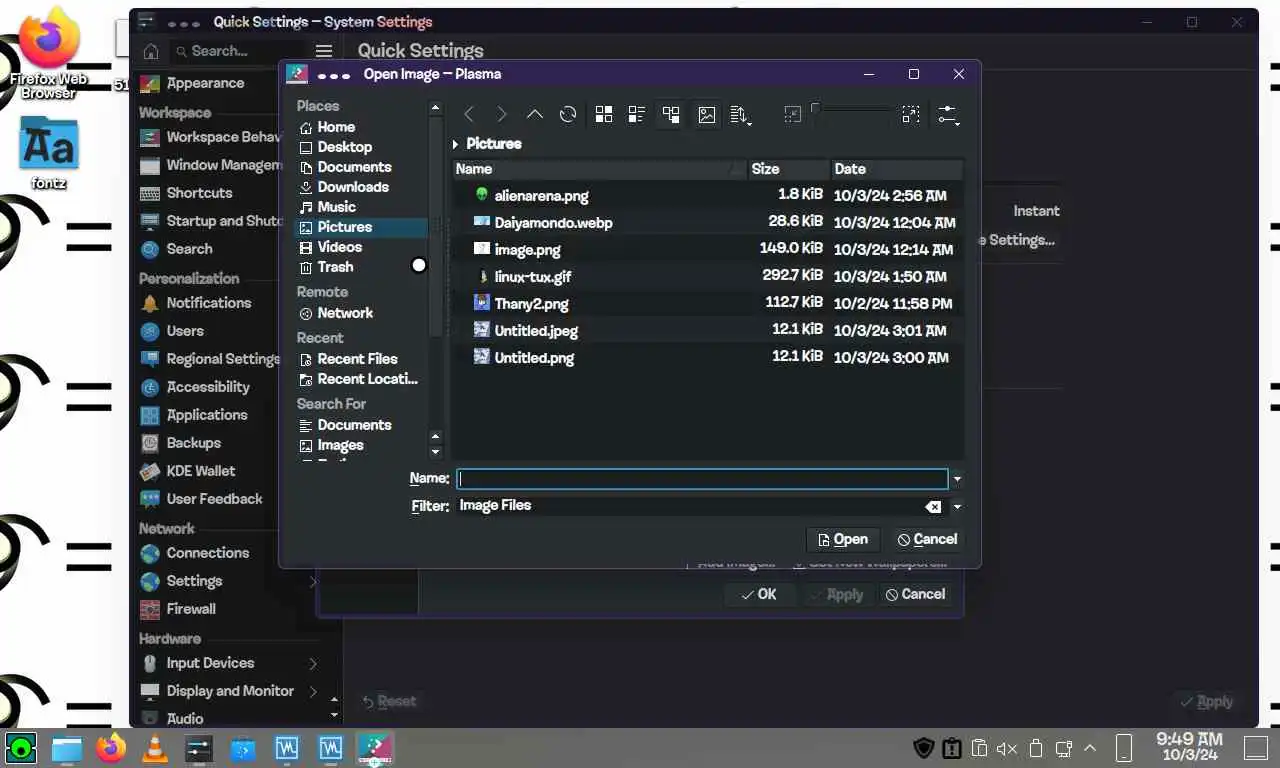This screenshot has width=1280, height=768.
Task: Open the Filter dropdown arrow
Action: [957, 507]
